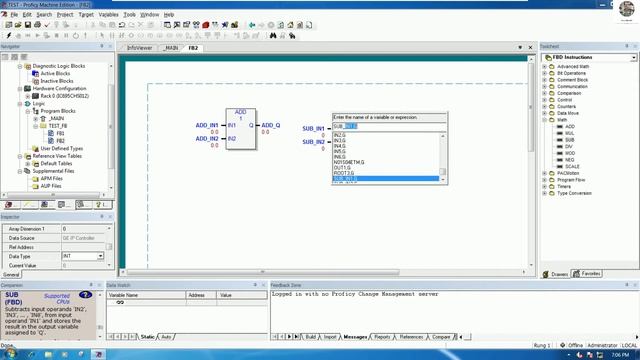Screen dimensions: 640x360
Task: Click the red checkmark Validate toolbar icon
Action: coord(47,25)
